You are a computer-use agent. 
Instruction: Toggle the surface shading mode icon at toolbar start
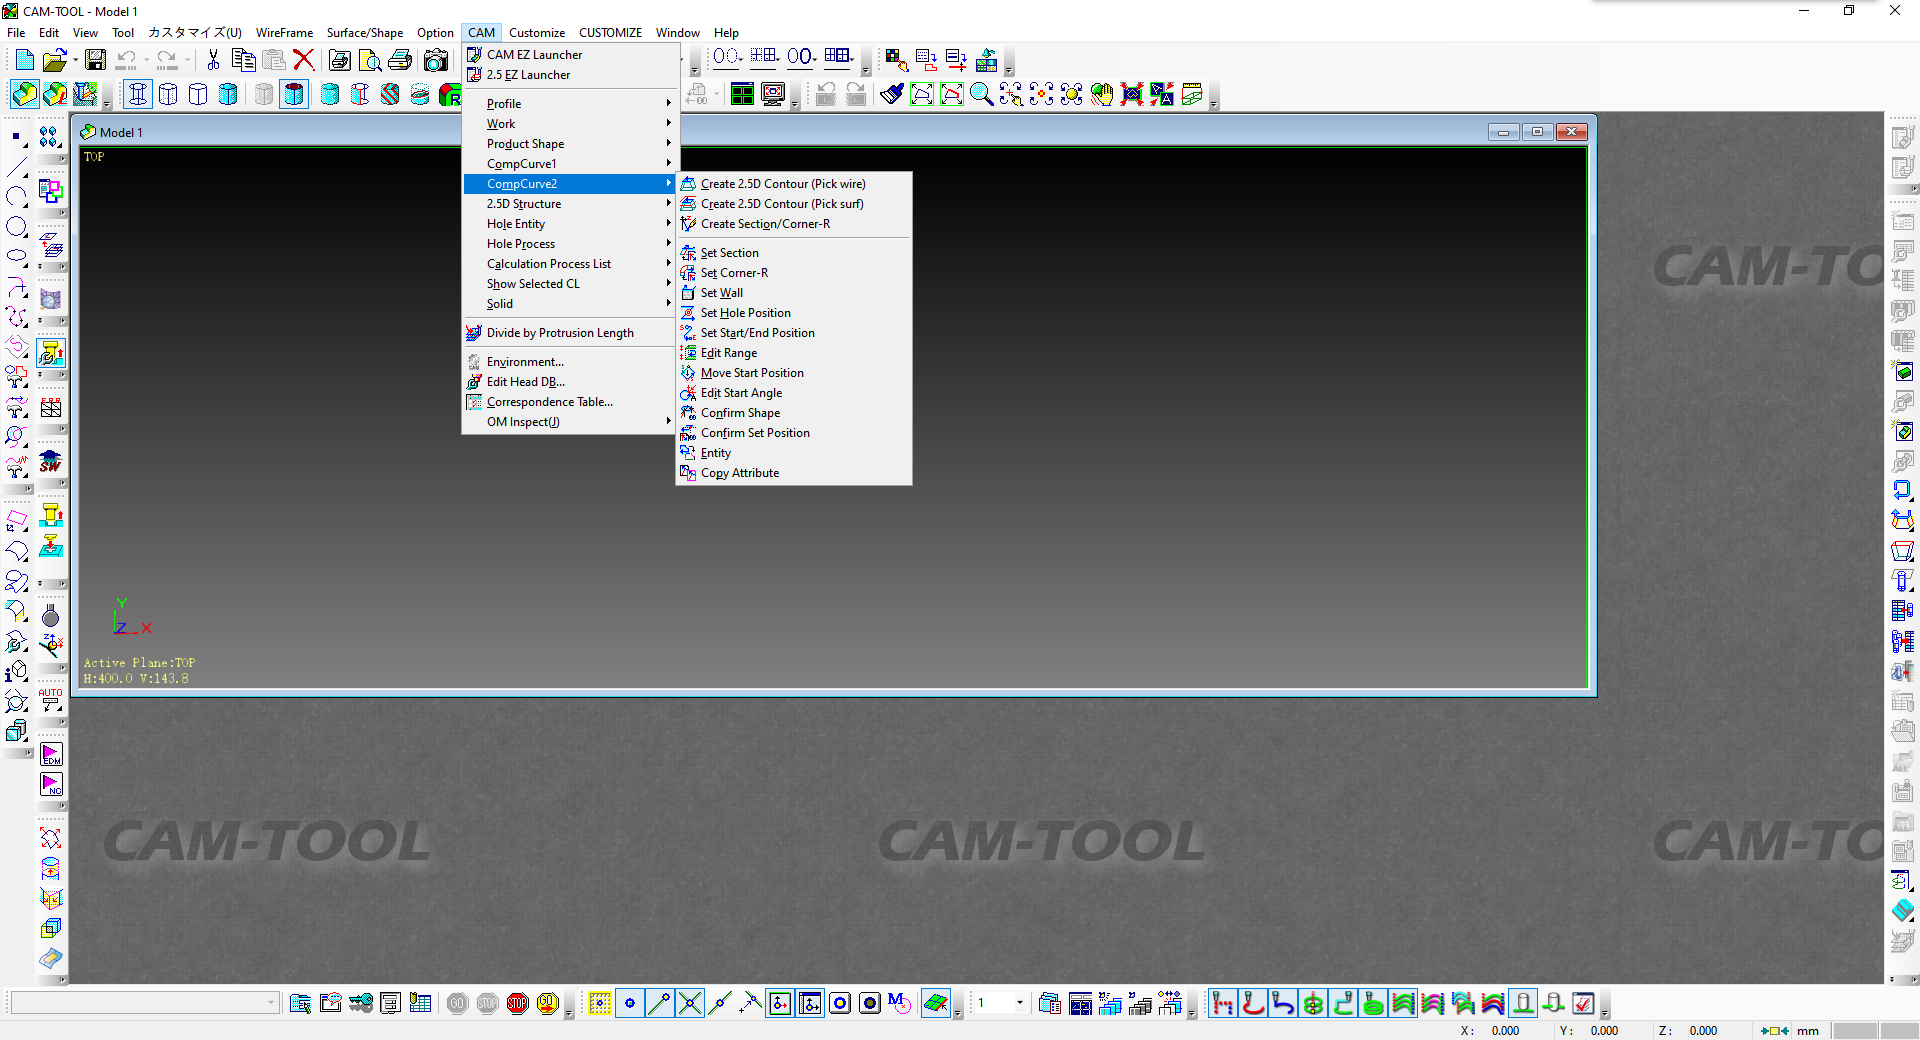[24, 94]
